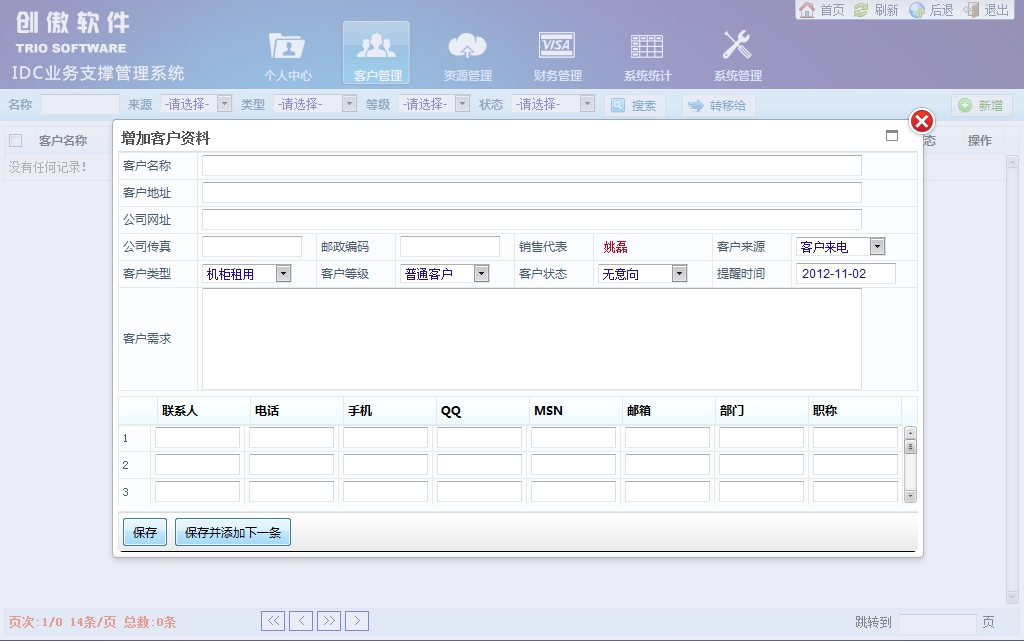Go to first page button <<
Viewport: 1024px width, 641px height.
pyautogui.click(x=273, y=621)
